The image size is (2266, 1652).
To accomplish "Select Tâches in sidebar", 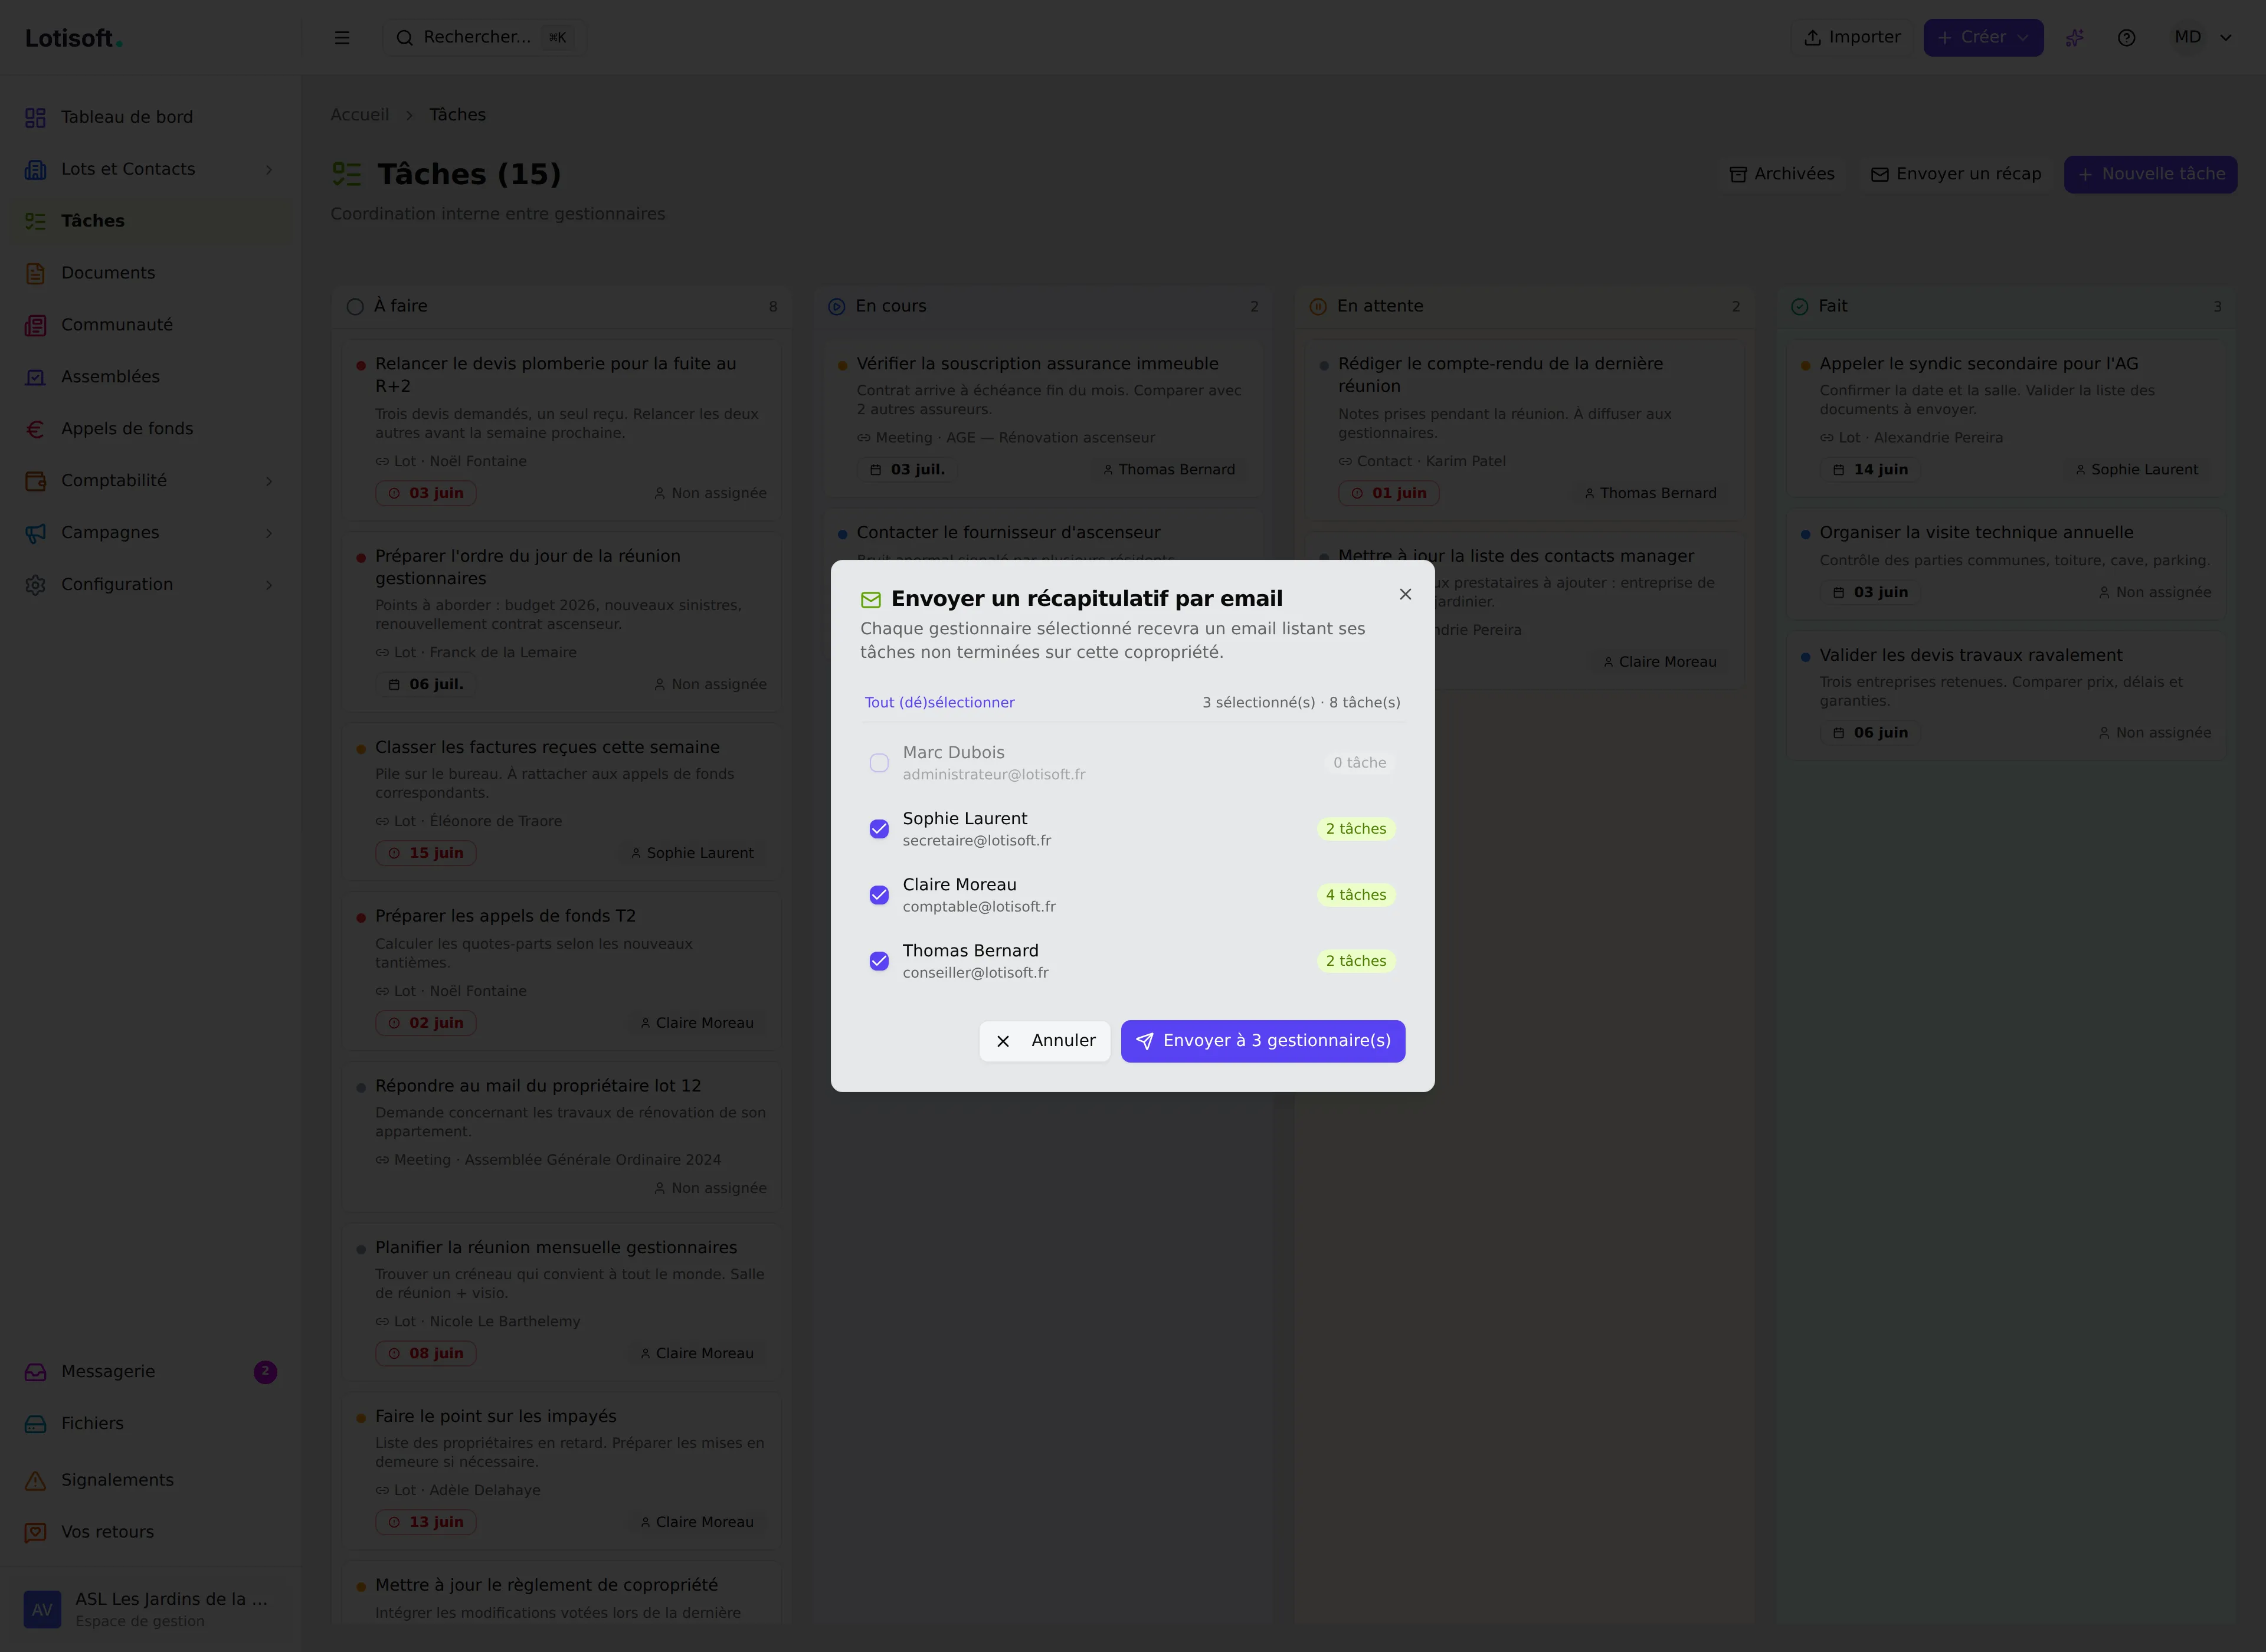I will pos(150,221).
